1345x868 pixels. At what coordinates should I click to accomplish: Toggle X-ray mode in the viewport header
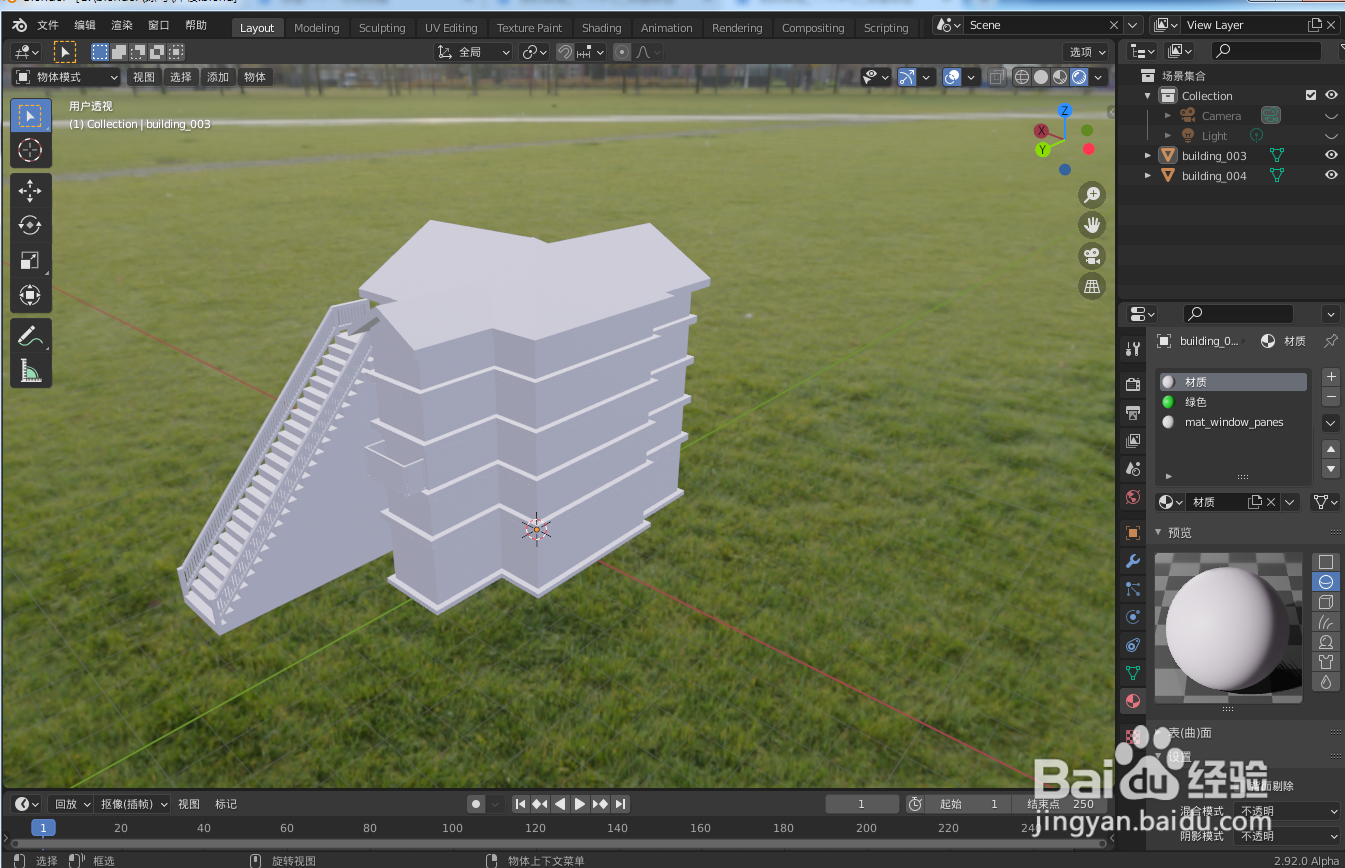996,76
